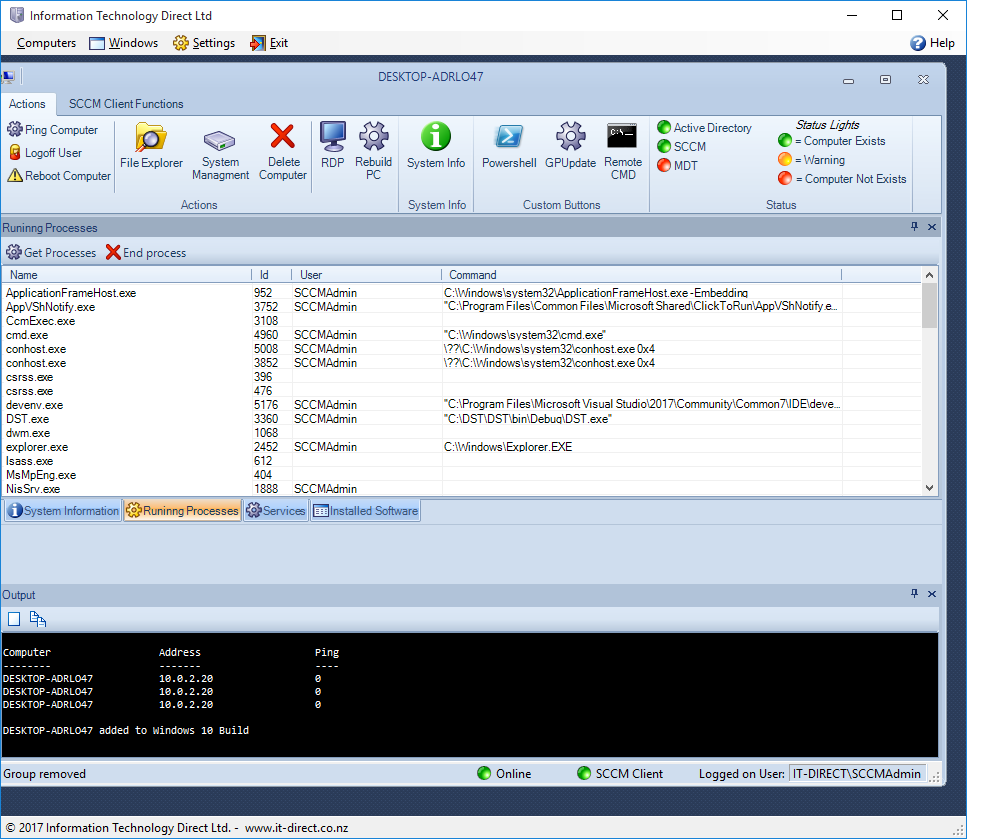Open Remote CMD console
The width and height of the screenshot is (1008, 839).
click(x=623, y=137)
